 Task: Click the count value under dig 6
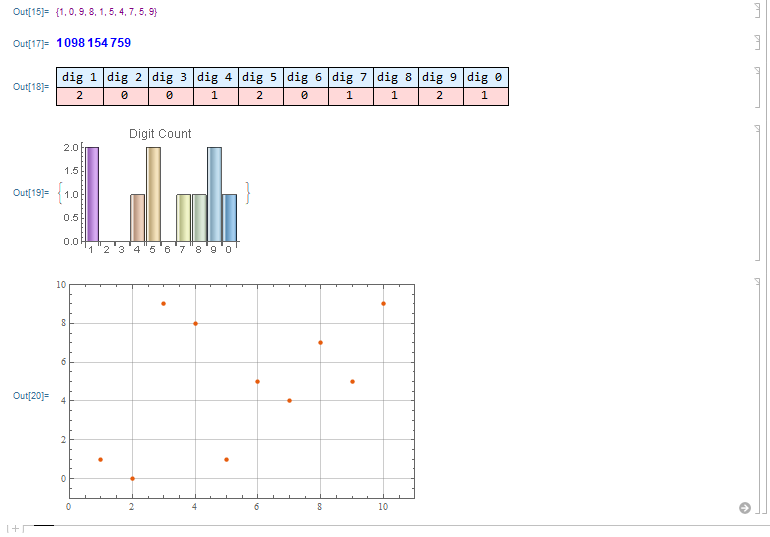click(305, 96)
